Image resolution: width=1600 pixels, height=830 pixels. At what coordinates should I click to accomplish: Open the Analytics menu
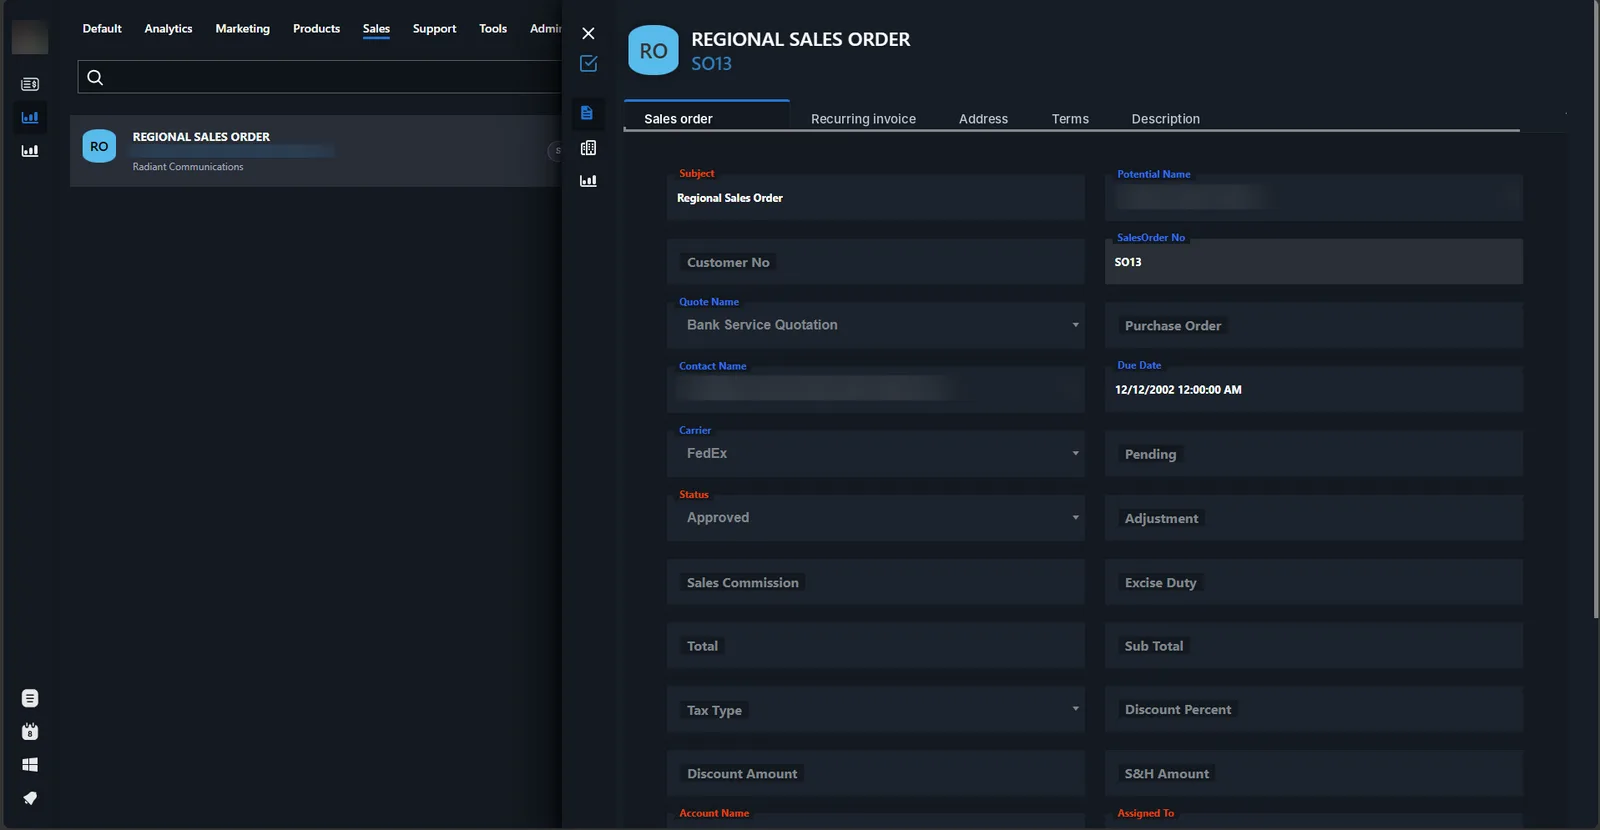click(168, 29)
